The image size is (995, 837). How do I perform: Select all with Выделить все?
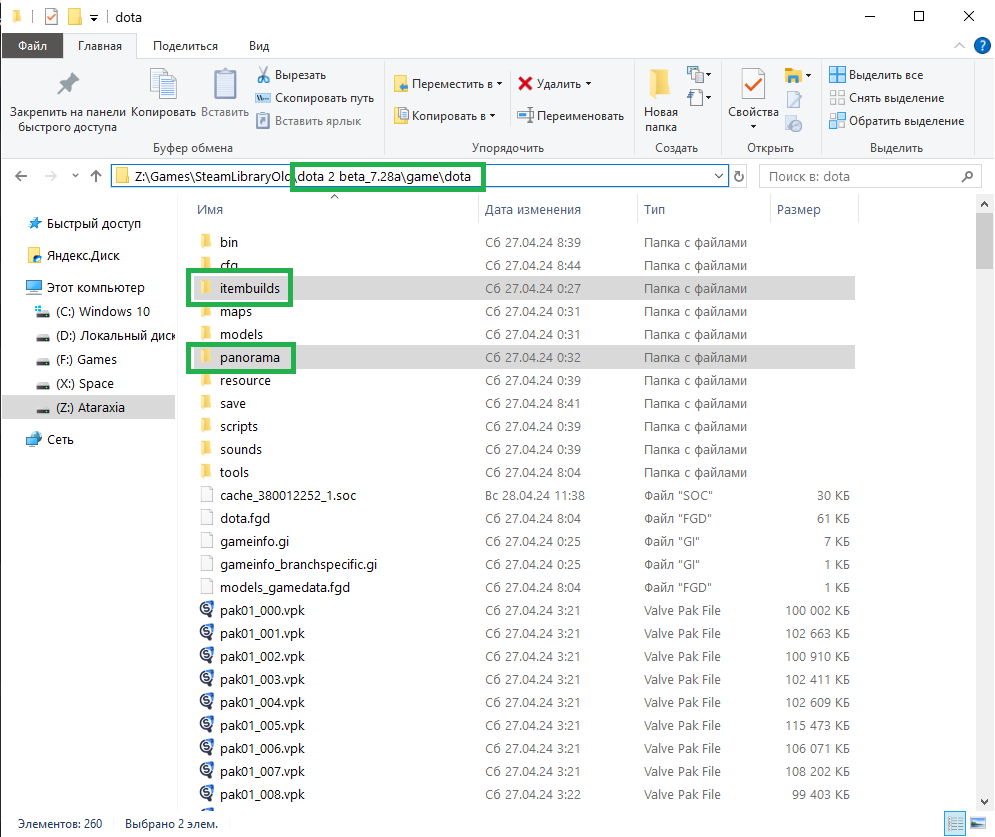[x=876, y=75]
